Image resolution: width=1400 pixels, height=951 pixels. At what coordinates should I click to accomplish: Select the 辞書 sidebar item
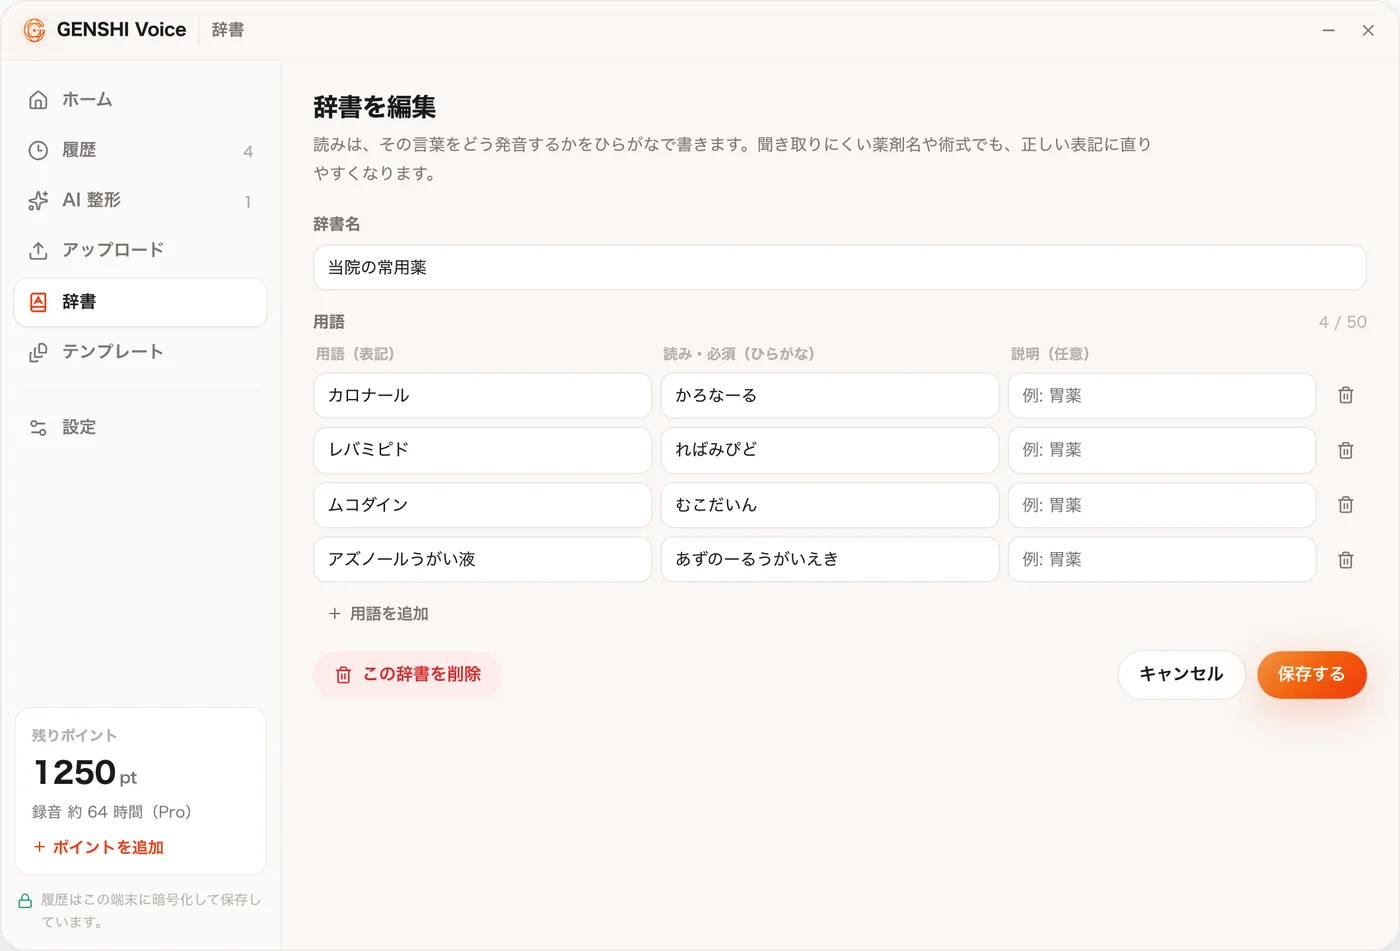pos(140,302)
